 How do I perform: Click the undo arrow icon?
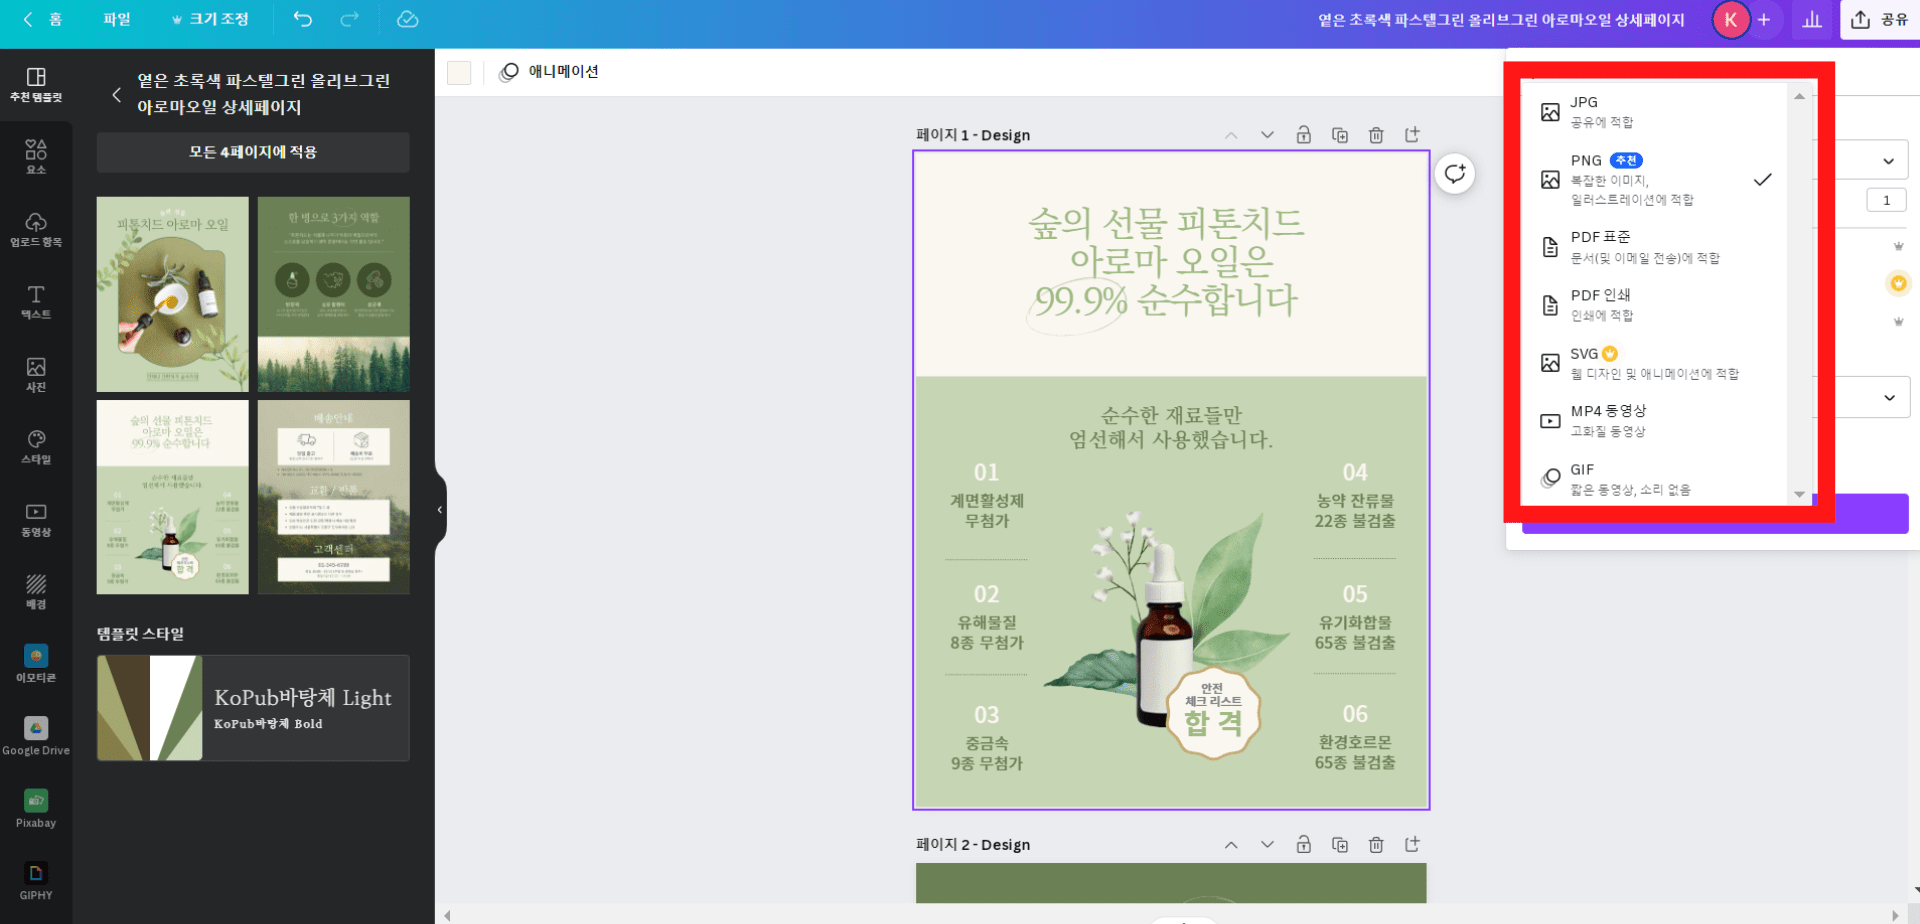302,19
